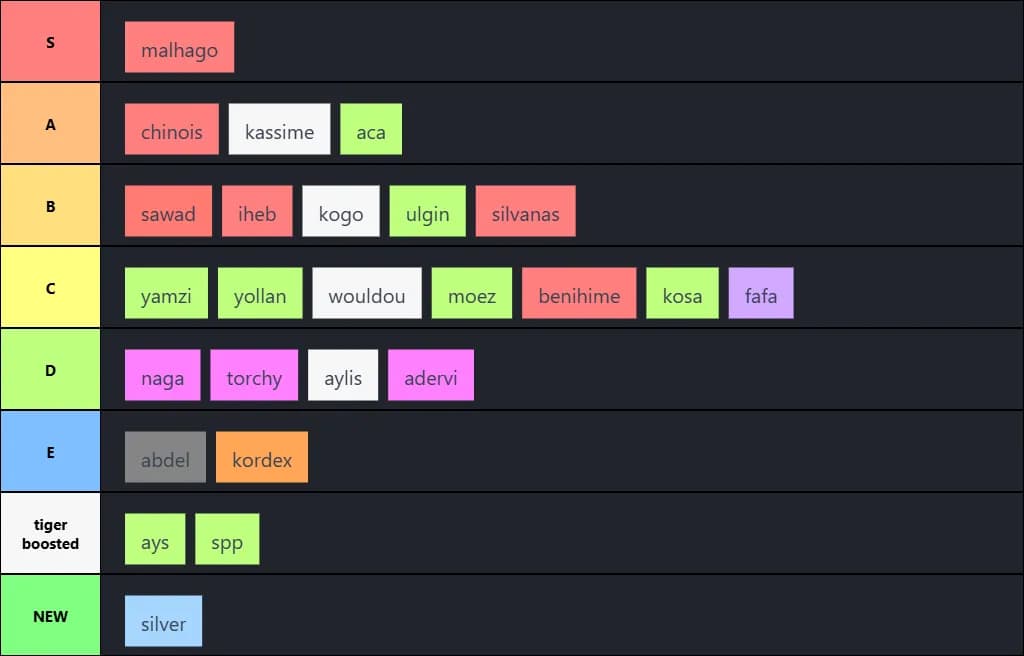The image size is (1024, 656).
Task: Select the white kassime tile
Action: tap(279, 129)
